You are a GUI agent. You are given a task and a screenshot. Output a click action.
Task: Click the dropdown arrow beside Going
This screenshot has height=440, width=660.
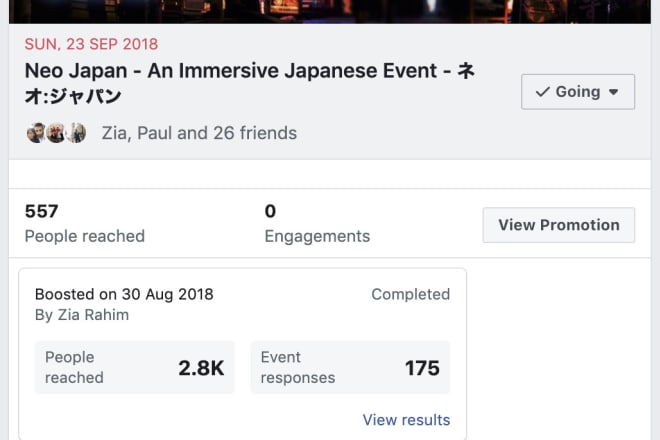tap(614, 92)
